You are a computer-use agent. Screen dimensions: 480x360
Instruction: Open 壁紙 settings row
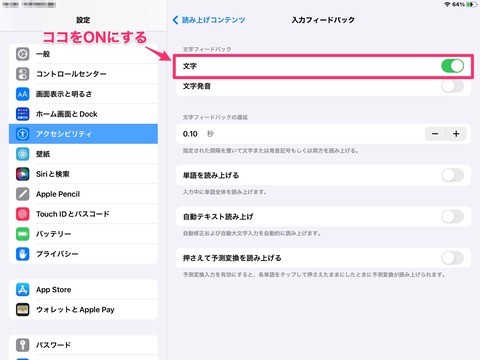83,154
